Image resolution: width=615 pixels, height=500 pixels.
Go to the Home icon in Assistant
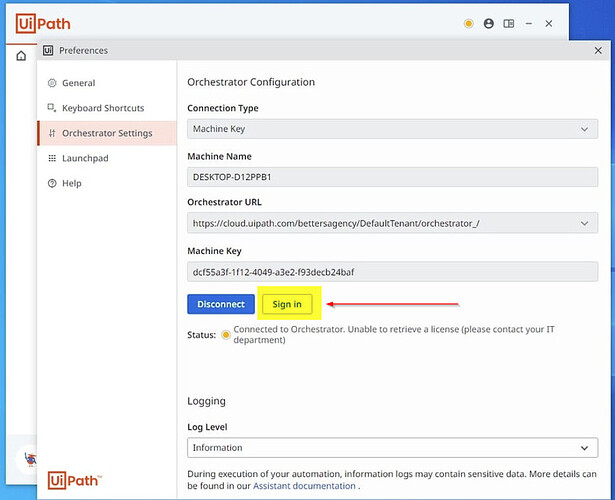click(21, 56)
